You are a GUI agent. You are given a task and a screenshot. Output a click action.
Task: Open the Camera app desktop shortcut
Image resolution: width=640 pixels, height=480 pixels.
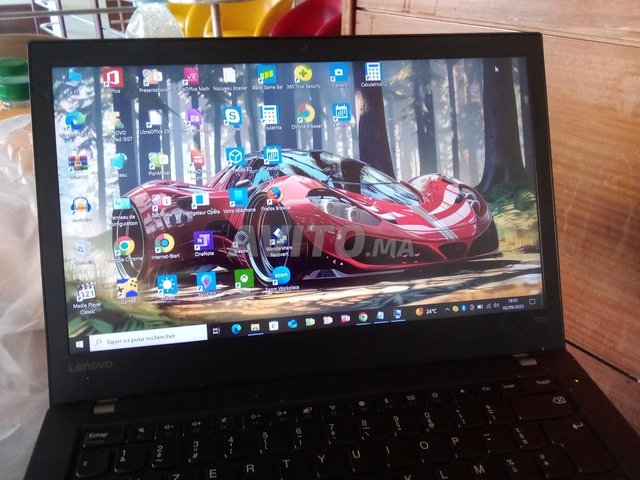coord(339,76)
